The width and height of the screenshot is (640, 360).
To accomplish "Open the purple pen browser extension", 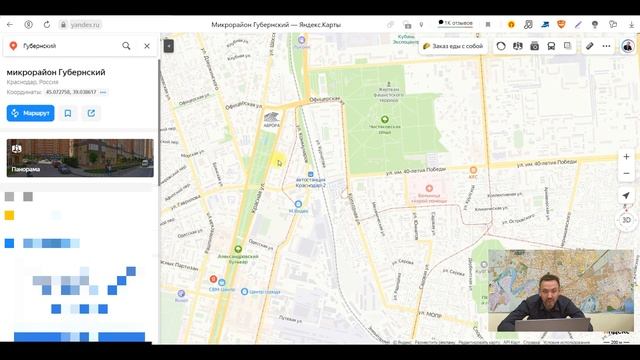I will tap(578, 24).
